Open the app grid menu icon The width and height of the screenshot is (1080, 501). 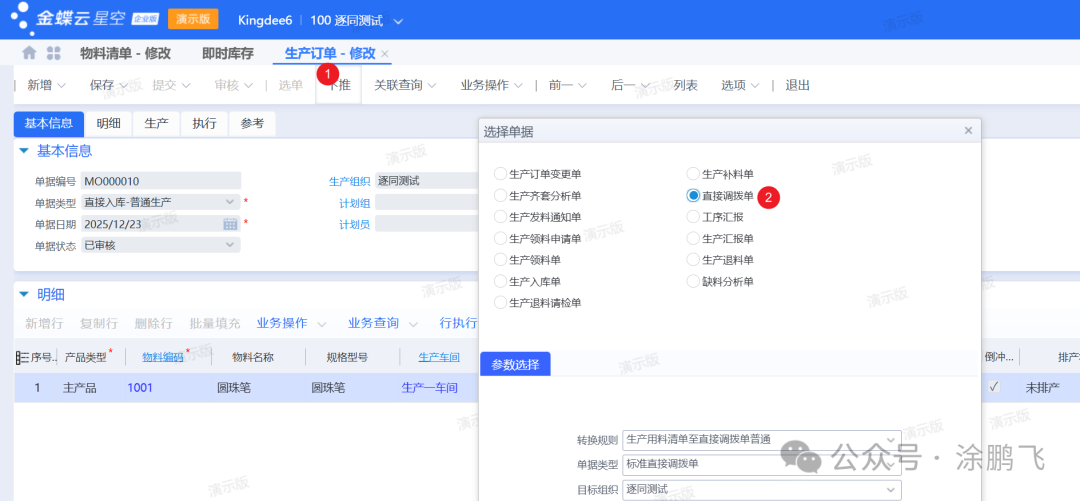54,53
